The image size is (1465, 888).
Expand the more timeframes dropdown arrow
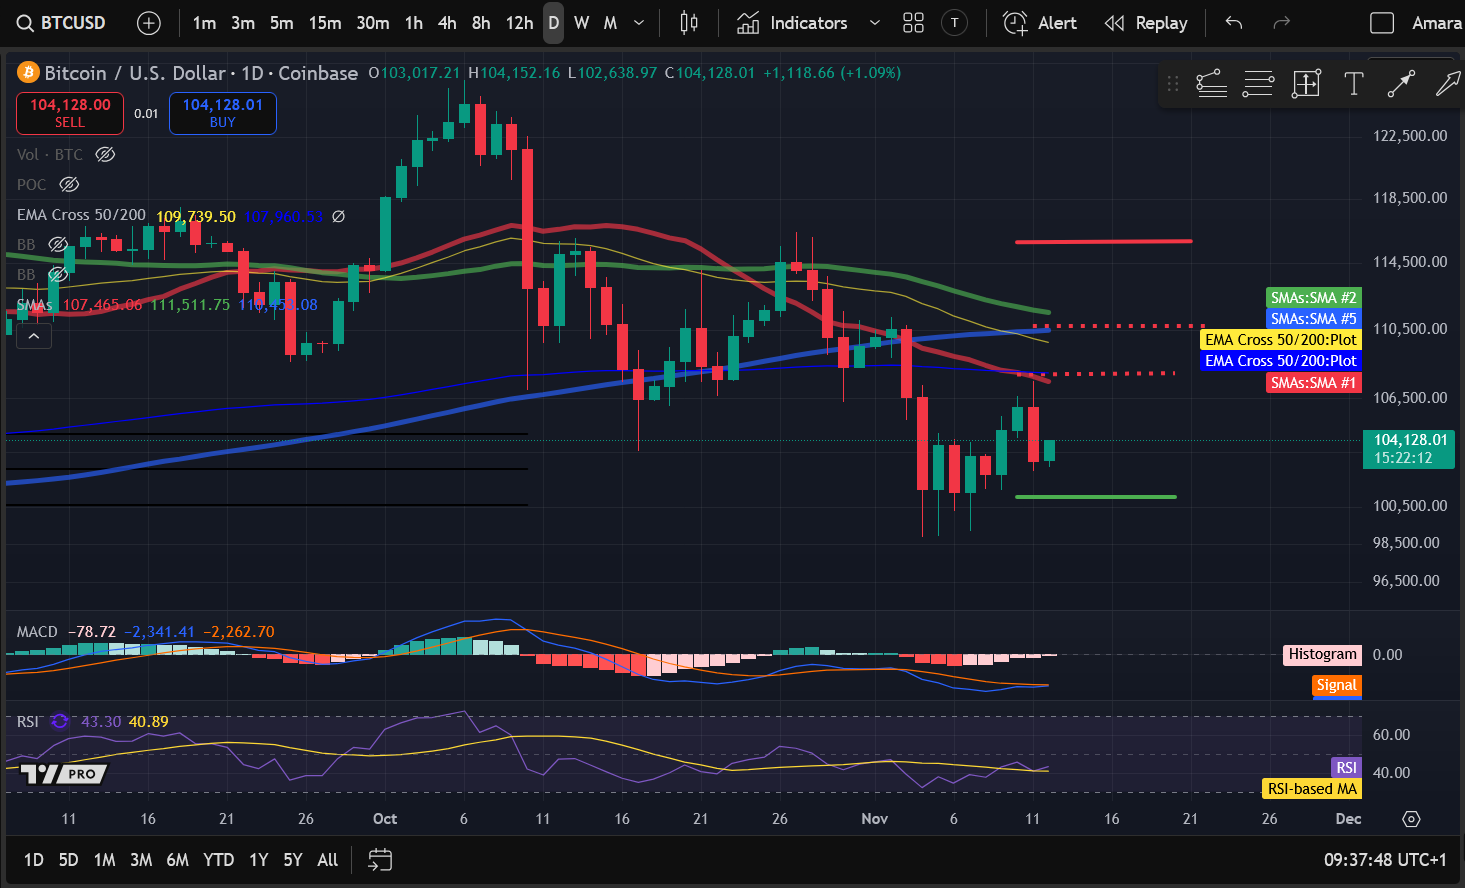pyautogui.click(x=639, y=23)
